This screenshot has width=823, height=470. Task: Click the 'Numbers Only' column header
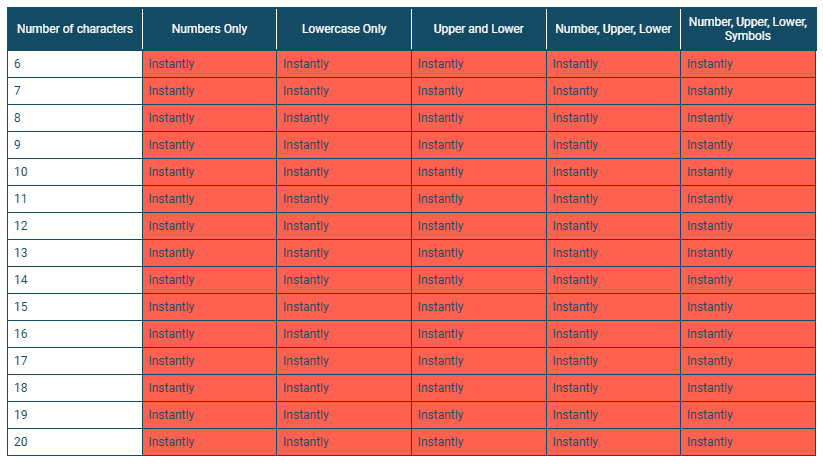pyautogui.click(x=209, y=29)
